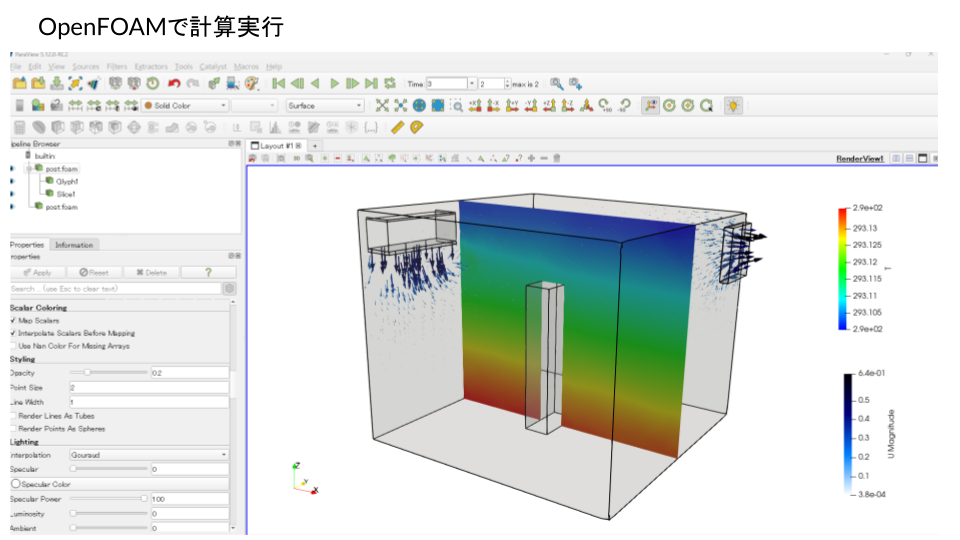Jump to first frame
The width and height of the screenshot is (960, 540).
[279, 83]
